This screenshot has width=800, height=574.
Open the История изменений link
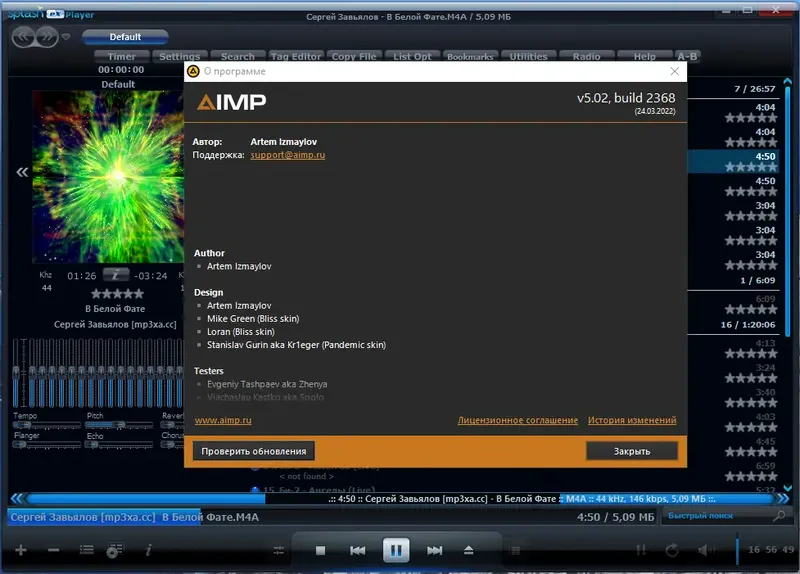pyautogui.click(x=632, y=420)
